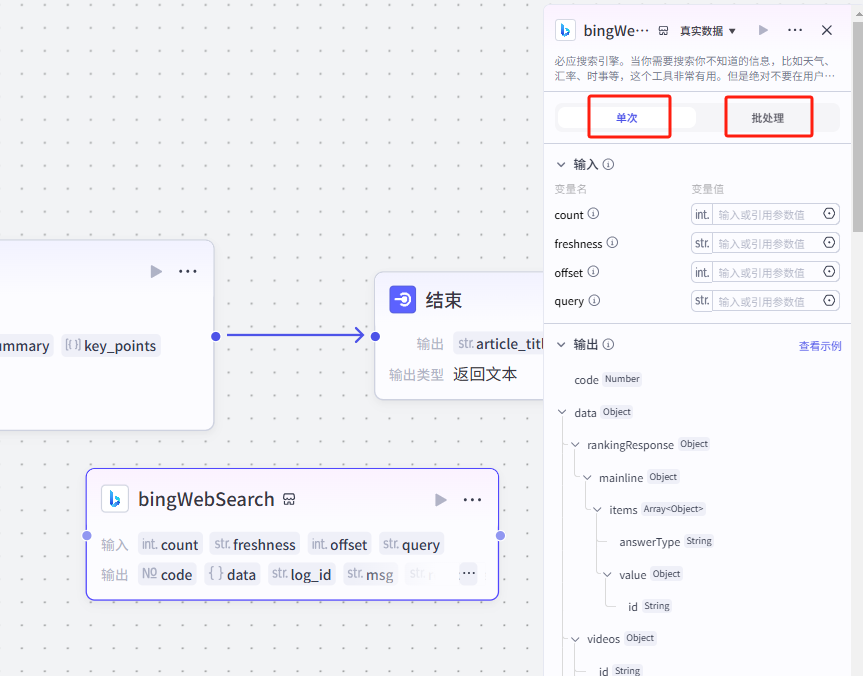
Task: Collapse the 输出 section
Action: [x=561, y=345]
